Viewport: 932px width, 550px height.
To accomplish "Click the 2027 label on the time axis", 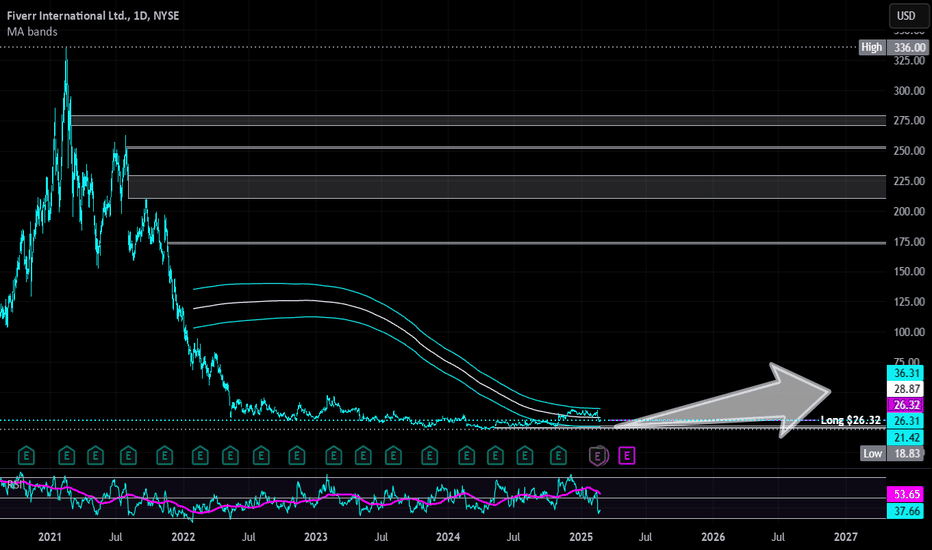I will click(x=845, y=537).
